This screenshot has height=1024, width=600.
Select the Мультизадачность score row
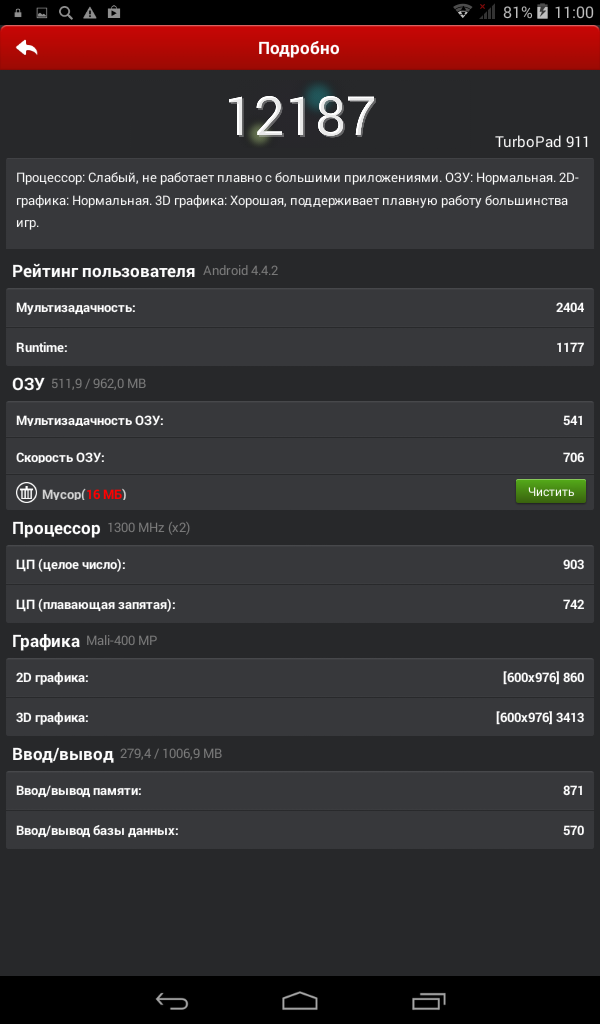click(300, 308)
